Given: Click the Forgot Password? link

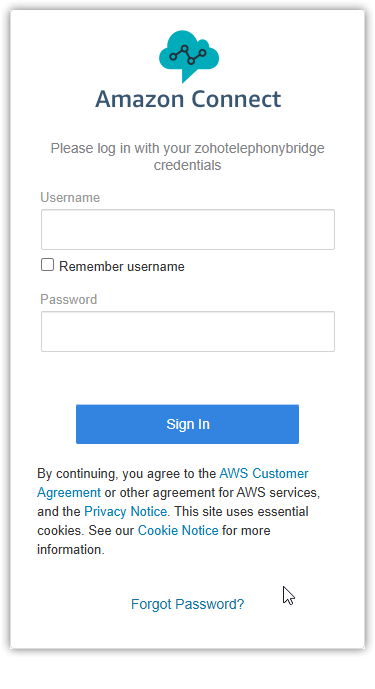Looking at the screenshot, I should (187, 604).
